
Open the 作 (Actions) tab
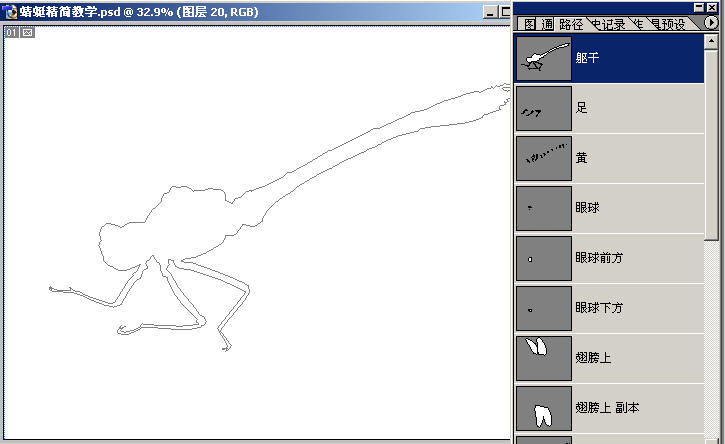click(x=638, y=24)
